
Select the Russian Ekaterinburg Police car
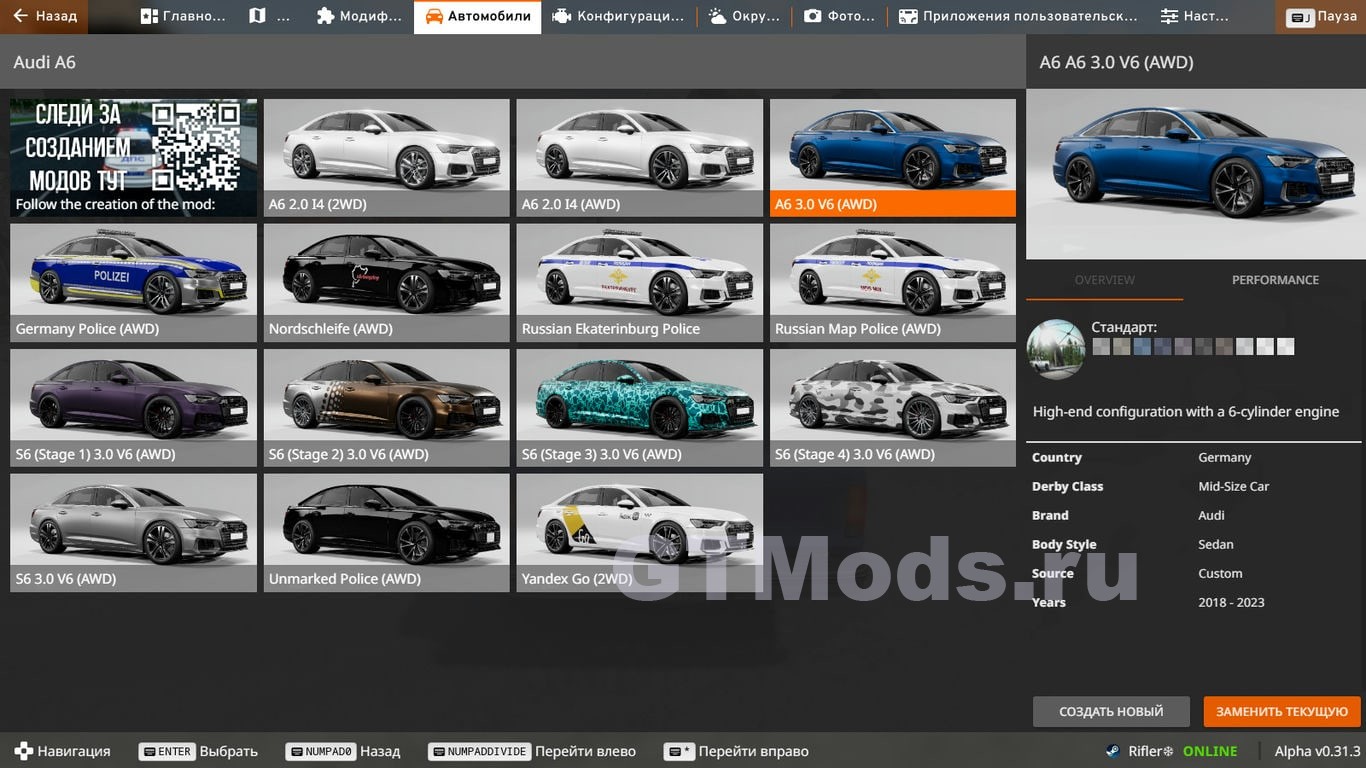point(639,283)
